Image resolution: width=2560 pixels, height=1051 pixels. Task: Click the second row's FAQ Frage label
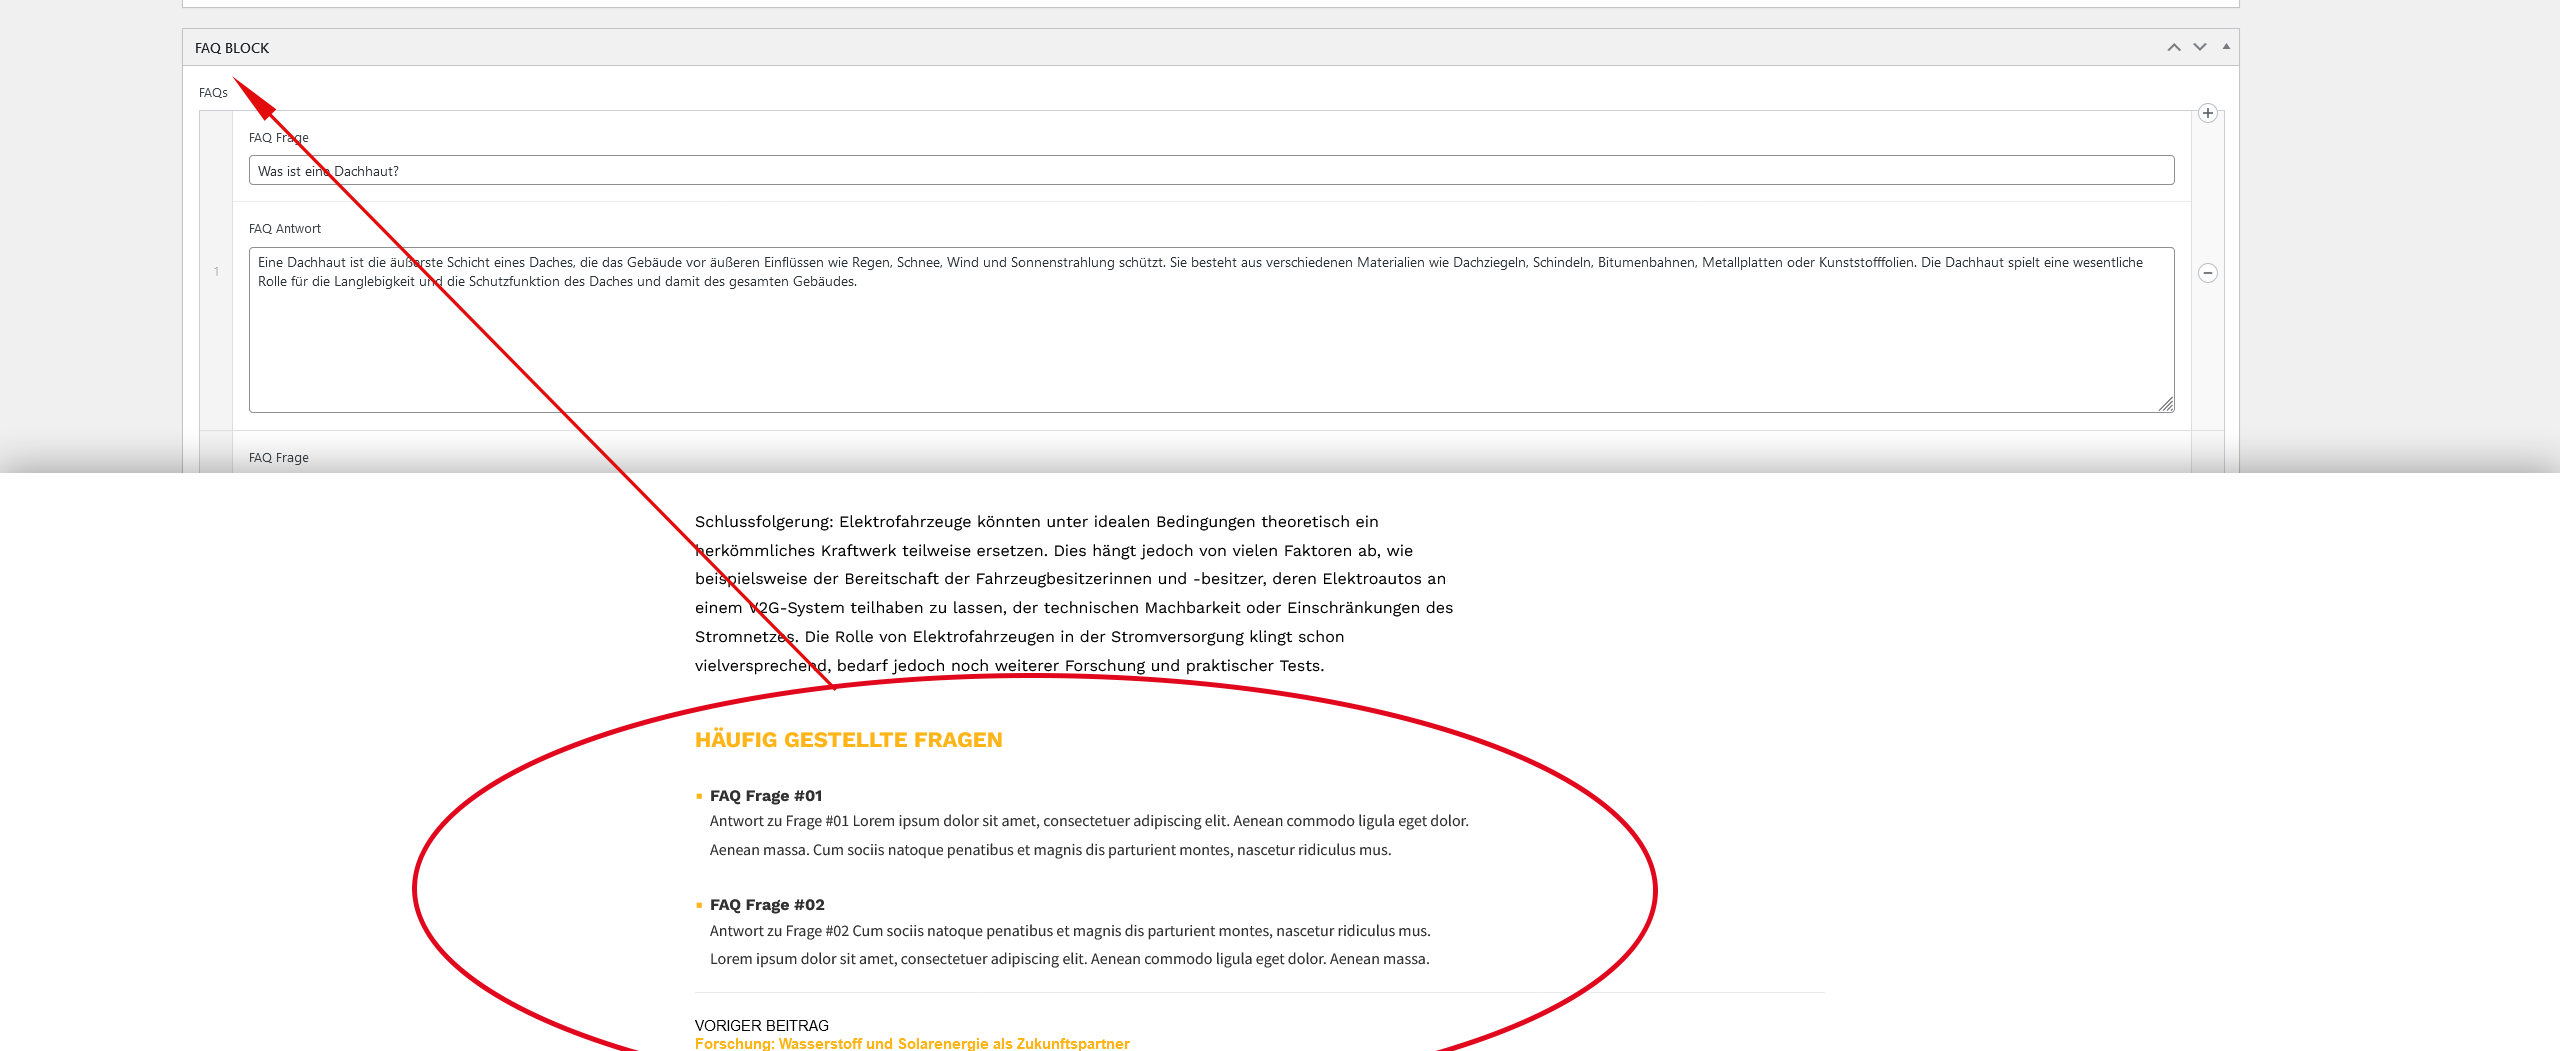click(278, 458)
